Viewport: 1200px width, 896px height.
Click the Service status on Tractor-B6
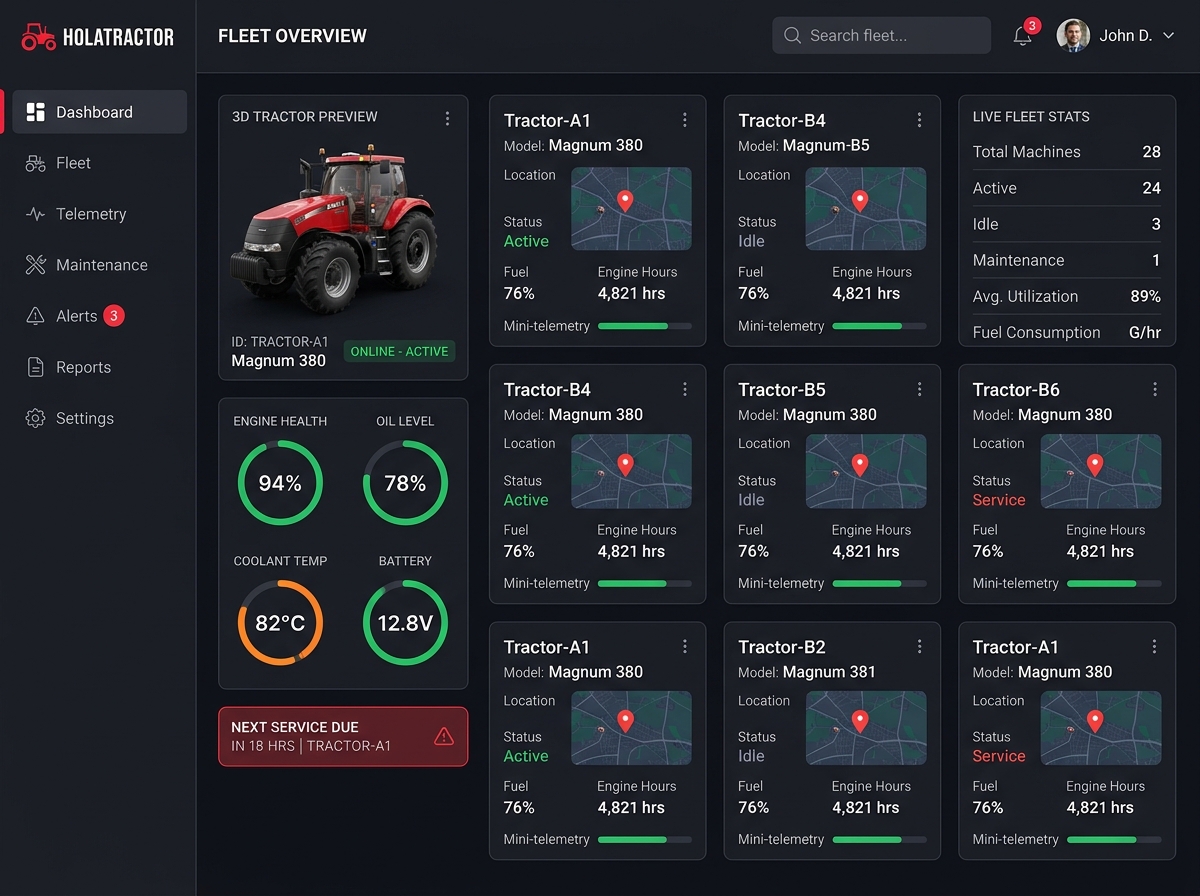pos(999,500)
